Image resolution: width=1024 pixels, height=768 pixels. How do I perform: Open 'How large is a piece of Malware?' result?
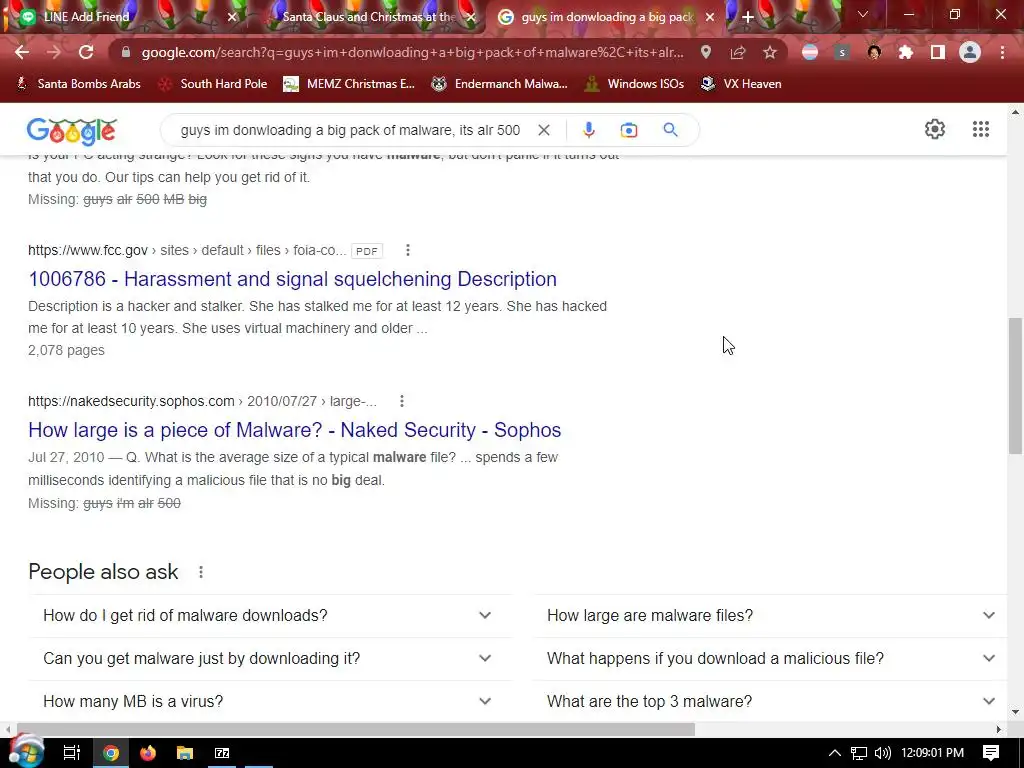click(x=295, y=430)
